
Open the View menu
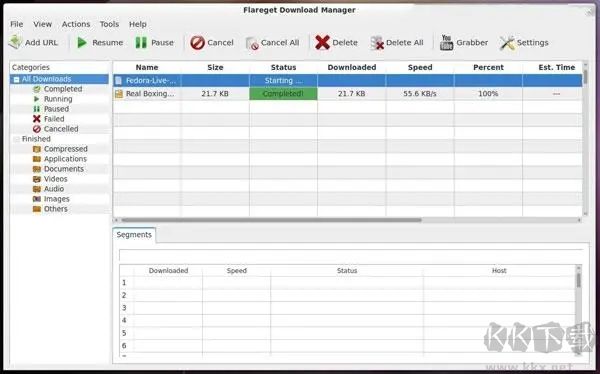point(42,24)
